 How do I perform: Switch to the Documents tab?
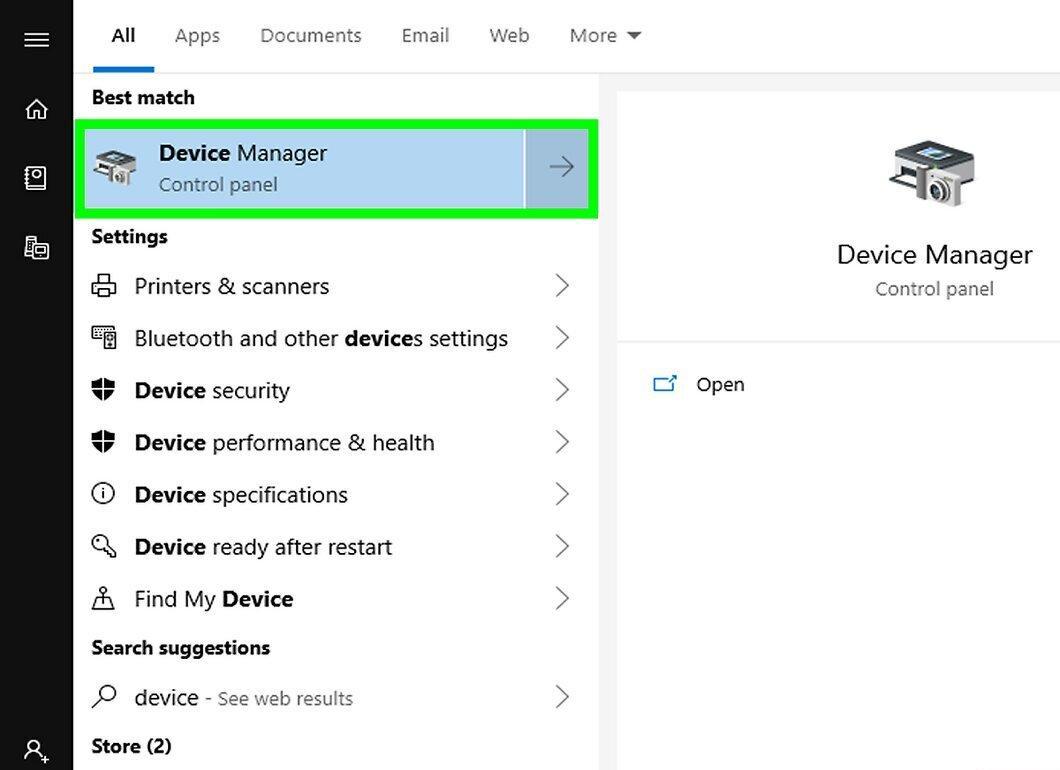click(x=311, y=35)
